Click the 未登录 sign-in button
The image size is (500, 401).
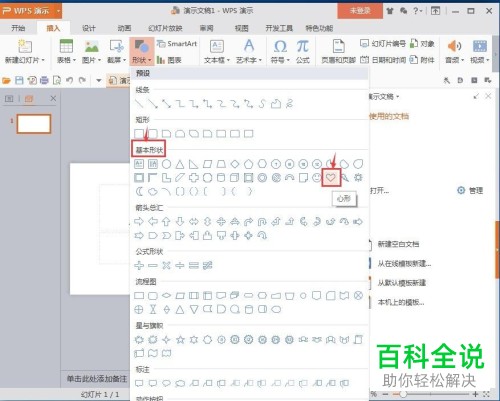pyautogui.click(x=360, y=11)
